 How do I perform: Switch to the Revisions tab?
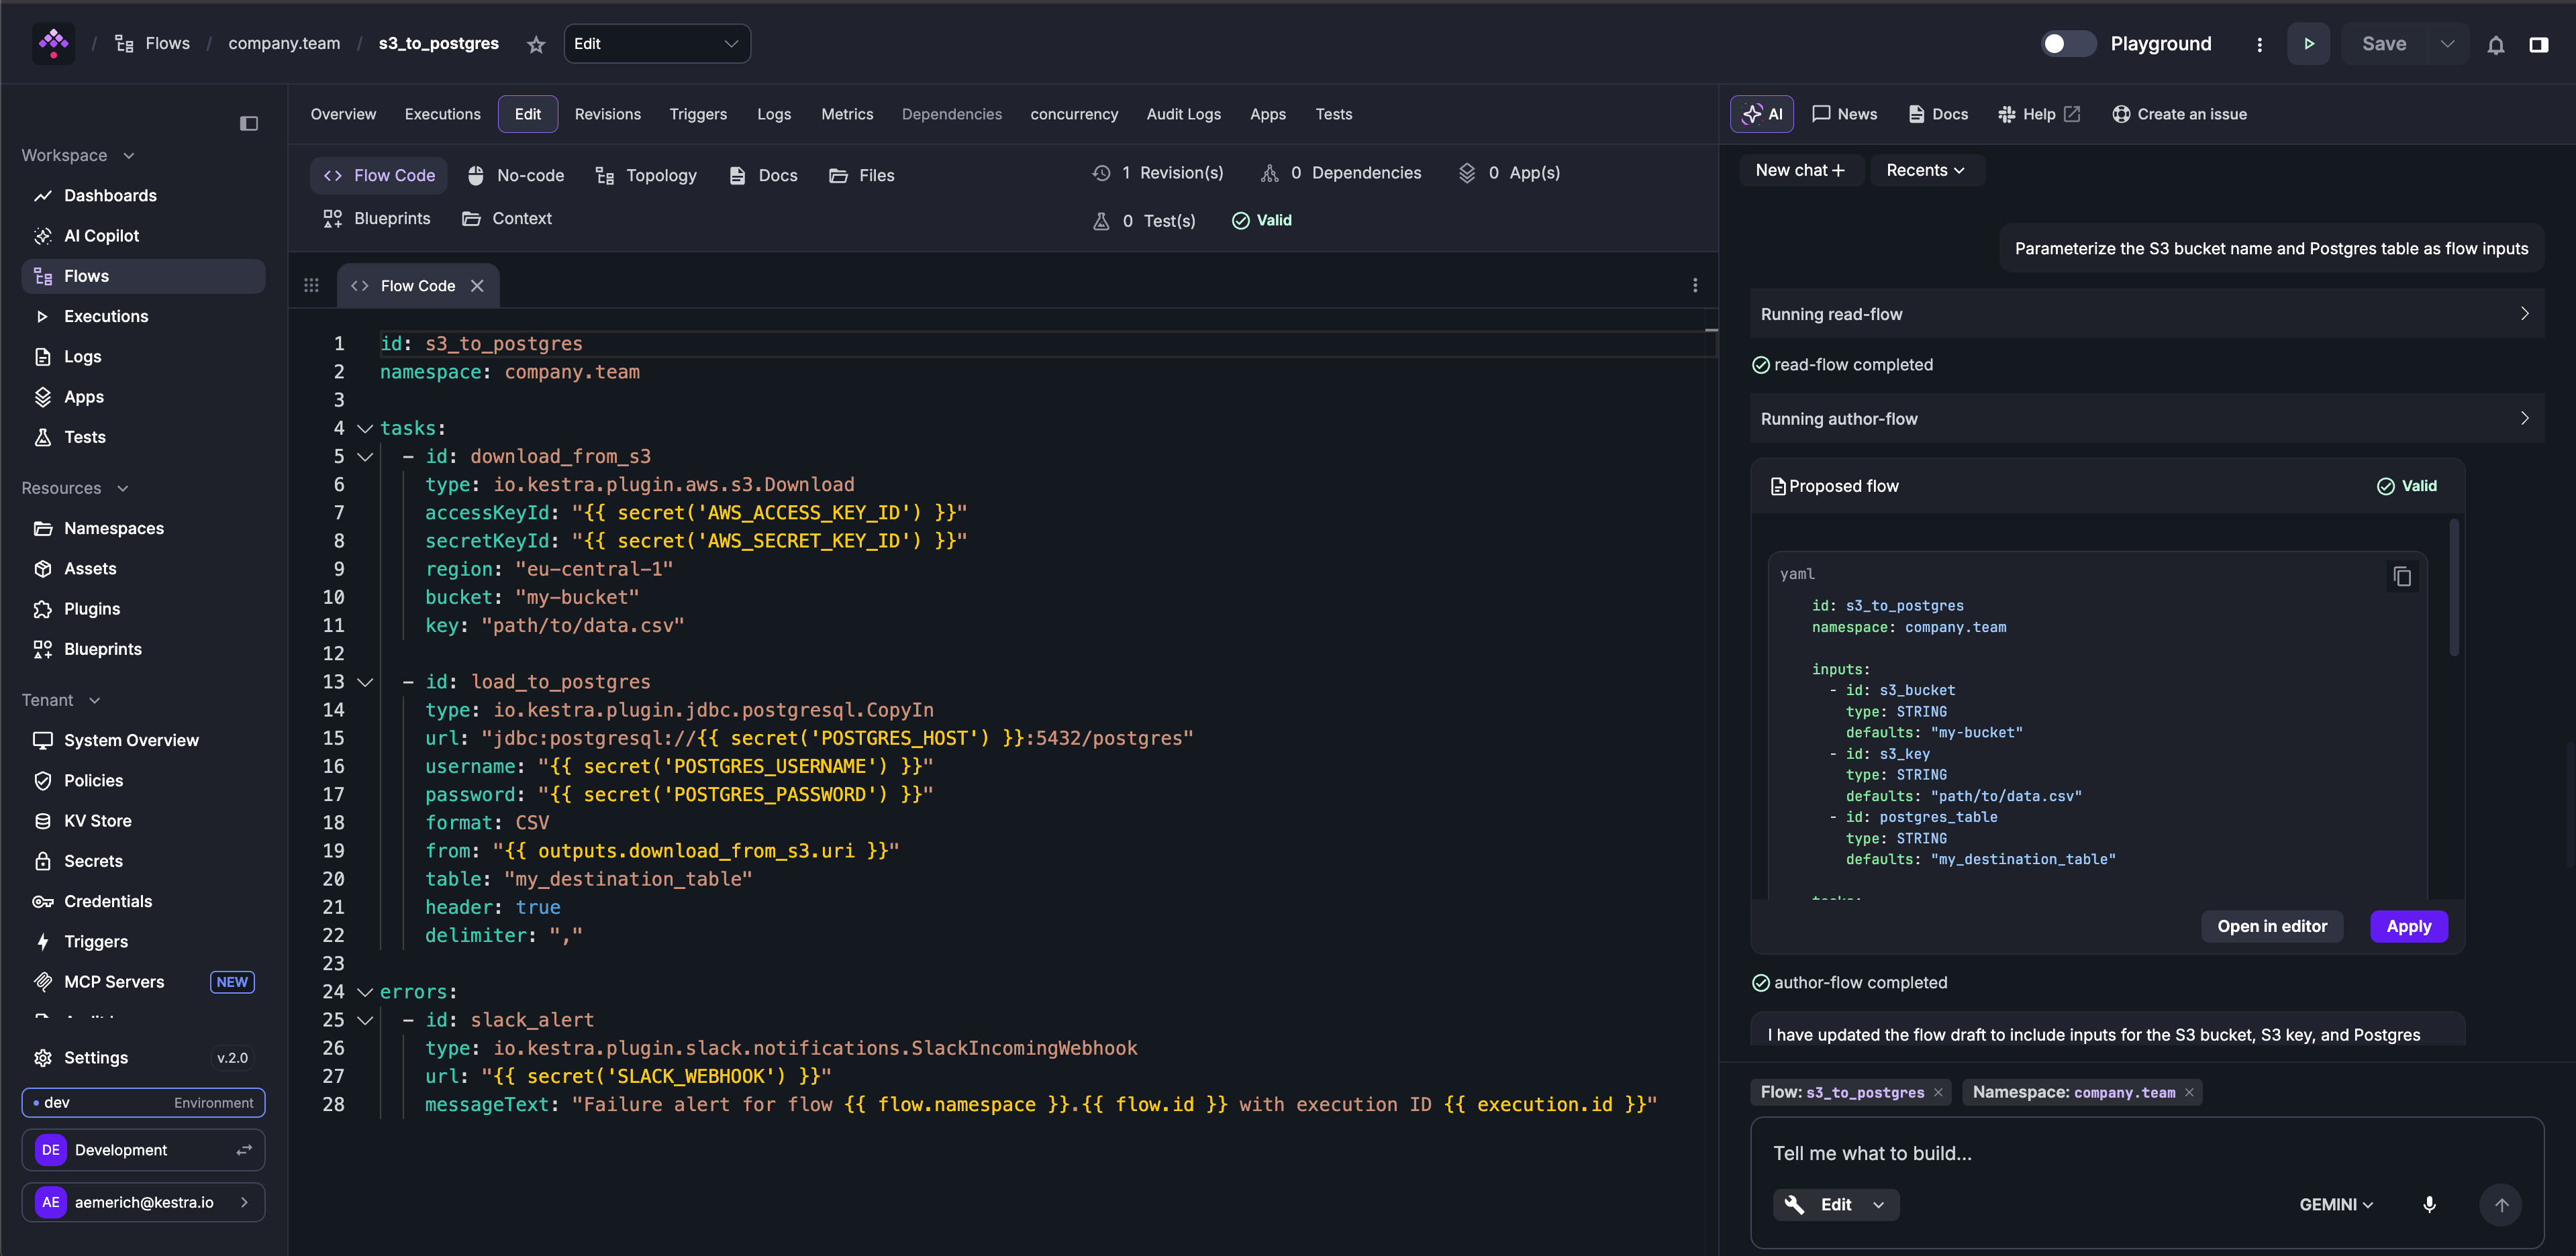[x=607, y=114]
